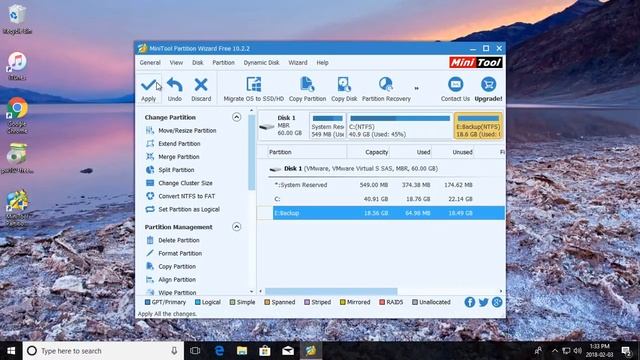Select the E:Backup partition row
Viewport: 640px width, 360px height.
388,213
